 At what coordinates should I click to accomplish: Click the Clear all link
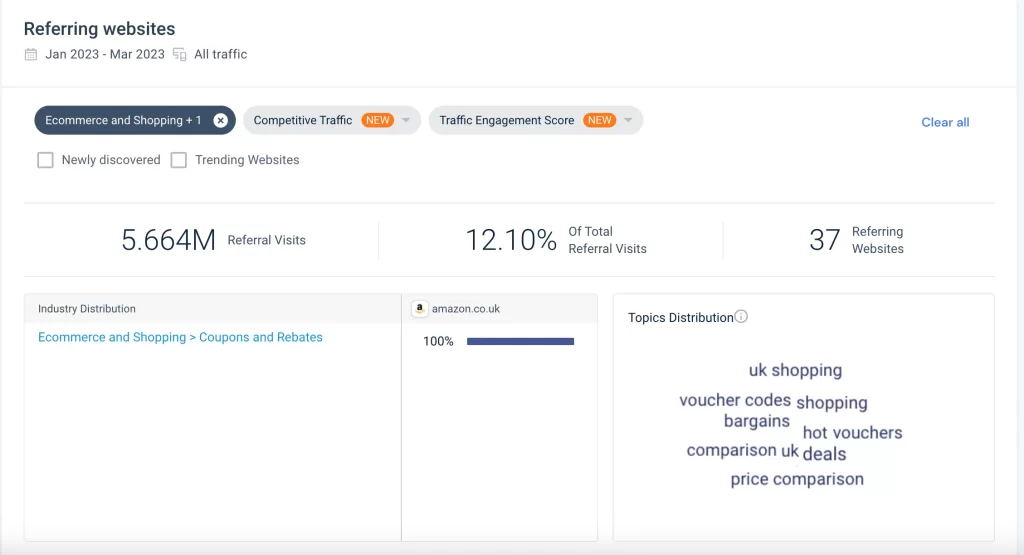(x=945, y=122)
